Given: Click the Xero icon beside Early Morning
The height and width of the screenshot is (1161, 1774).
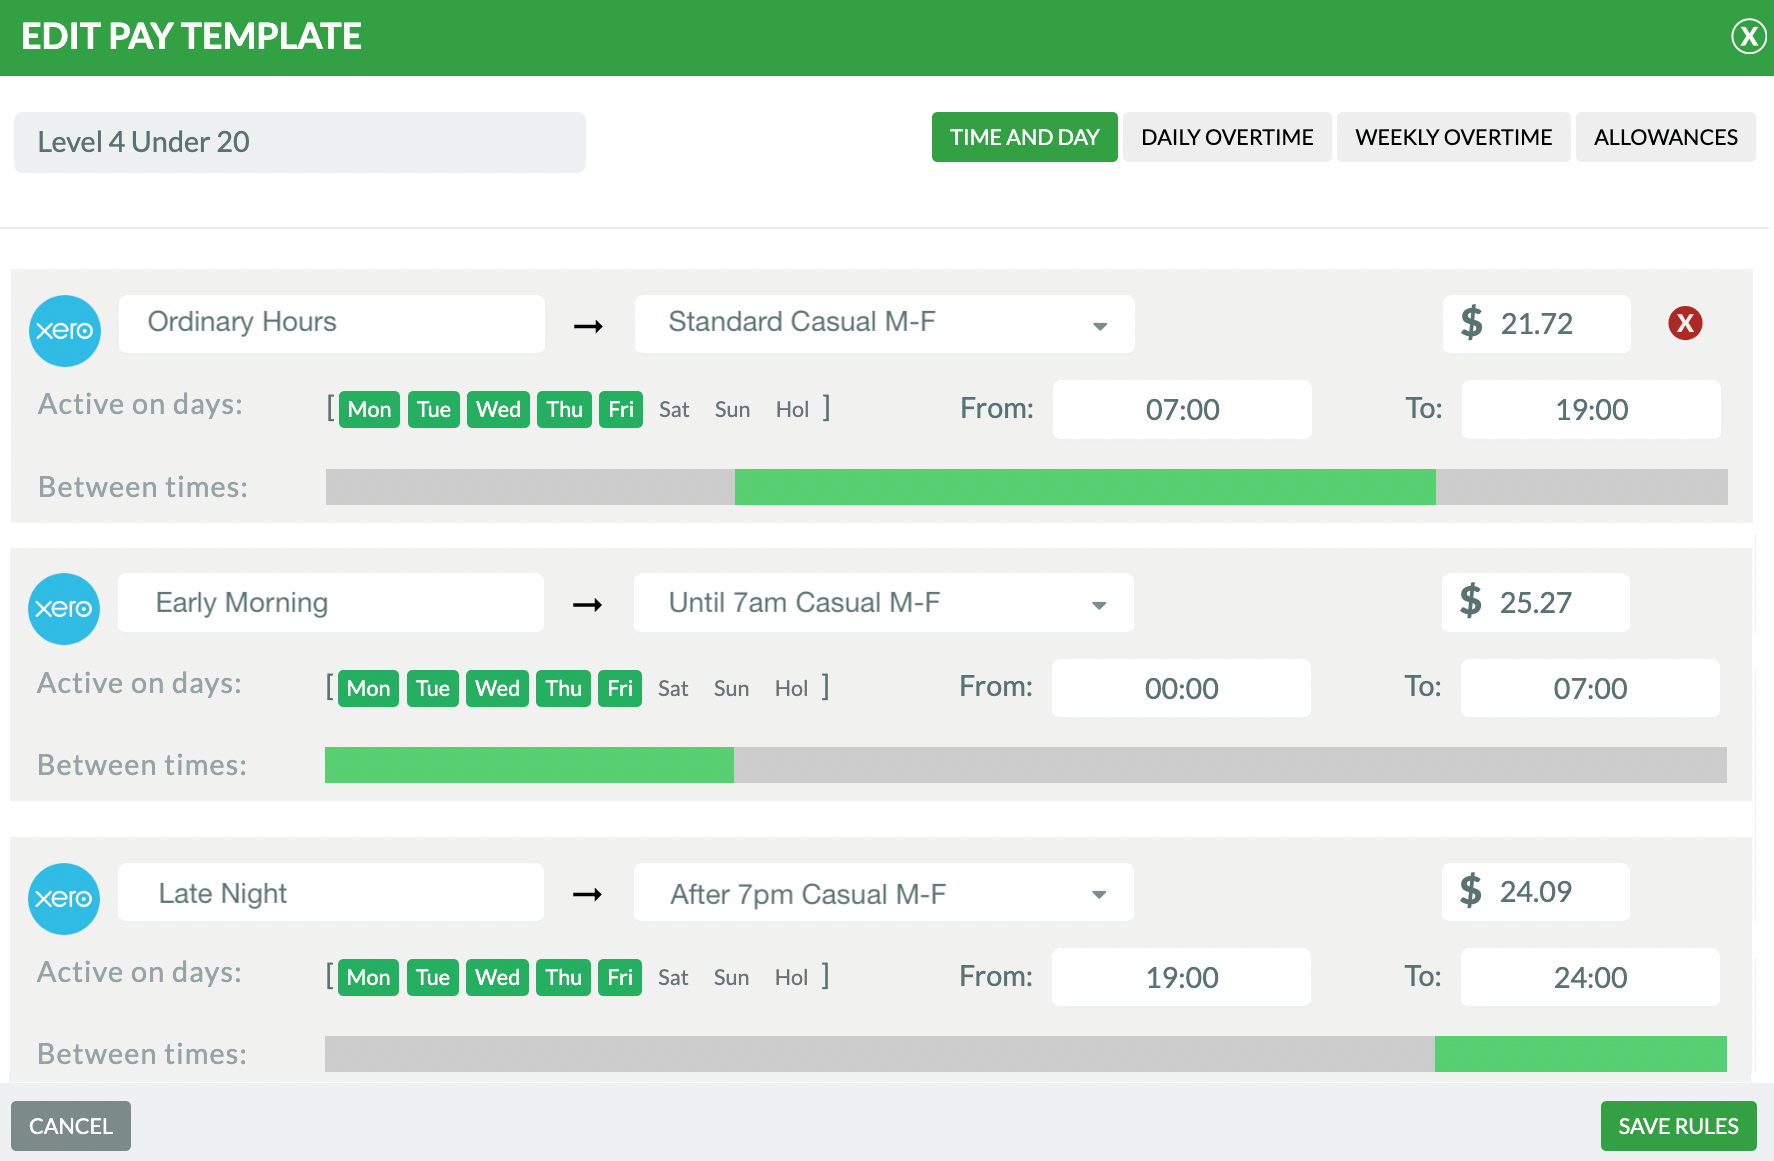Looking at the screenshot, I should (x=64, y=609).
